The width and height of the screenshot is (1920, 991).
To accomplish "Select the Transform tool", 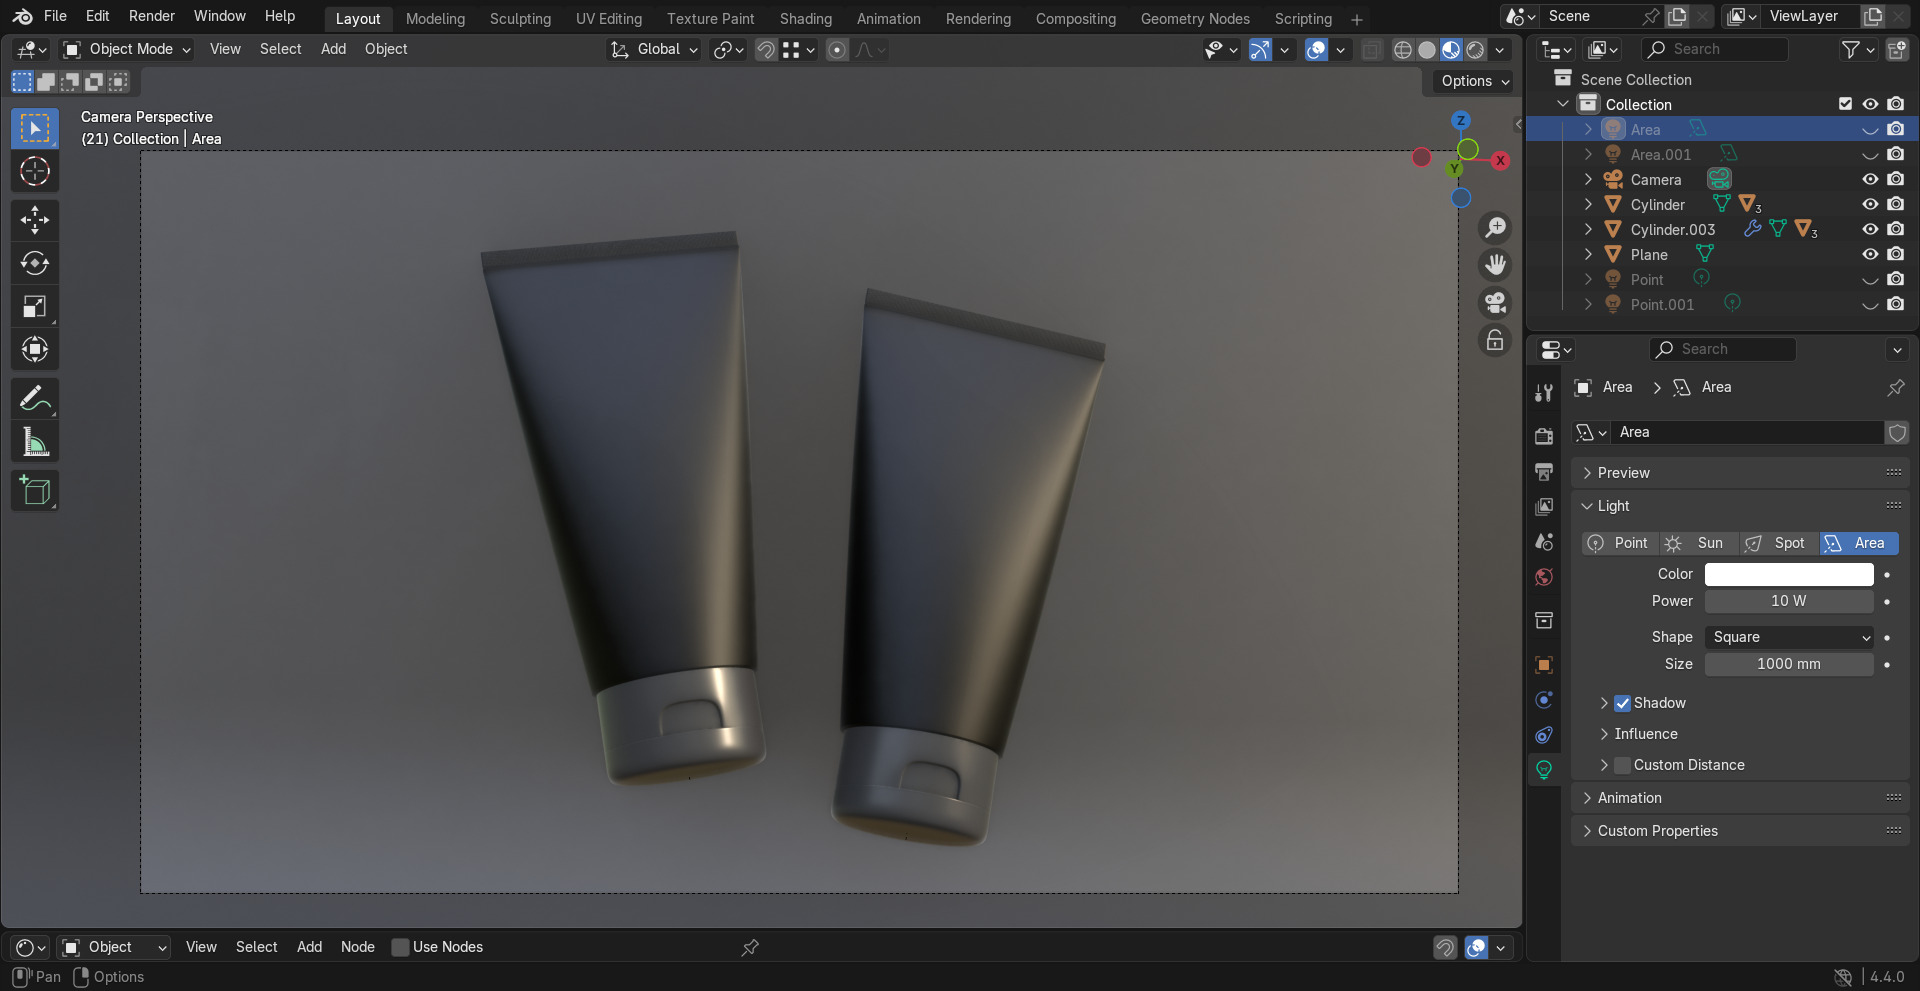I will (x=35, y=349).
